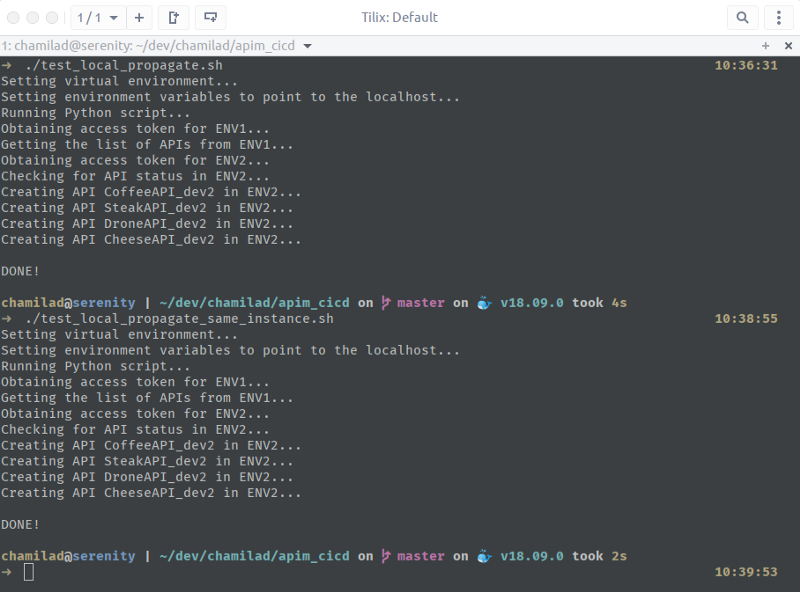Click first Creating API CheeseAPI_dev2 line

pyautogui.click(x=151, y=239)
